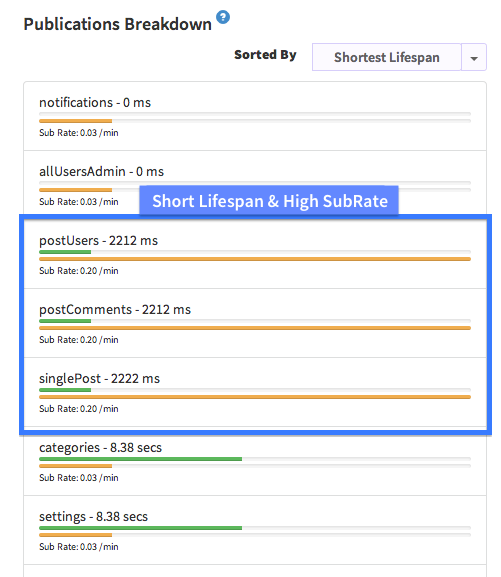Select the singlePost publication entry
The width and height of the screenshot is (501, 577).
(255, 392)
